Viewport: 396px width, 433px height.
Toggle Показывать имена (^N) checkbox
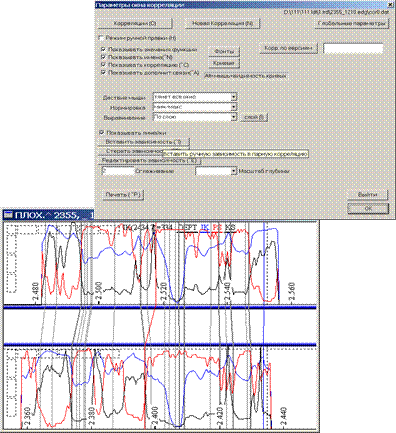(x=103, y=57)
